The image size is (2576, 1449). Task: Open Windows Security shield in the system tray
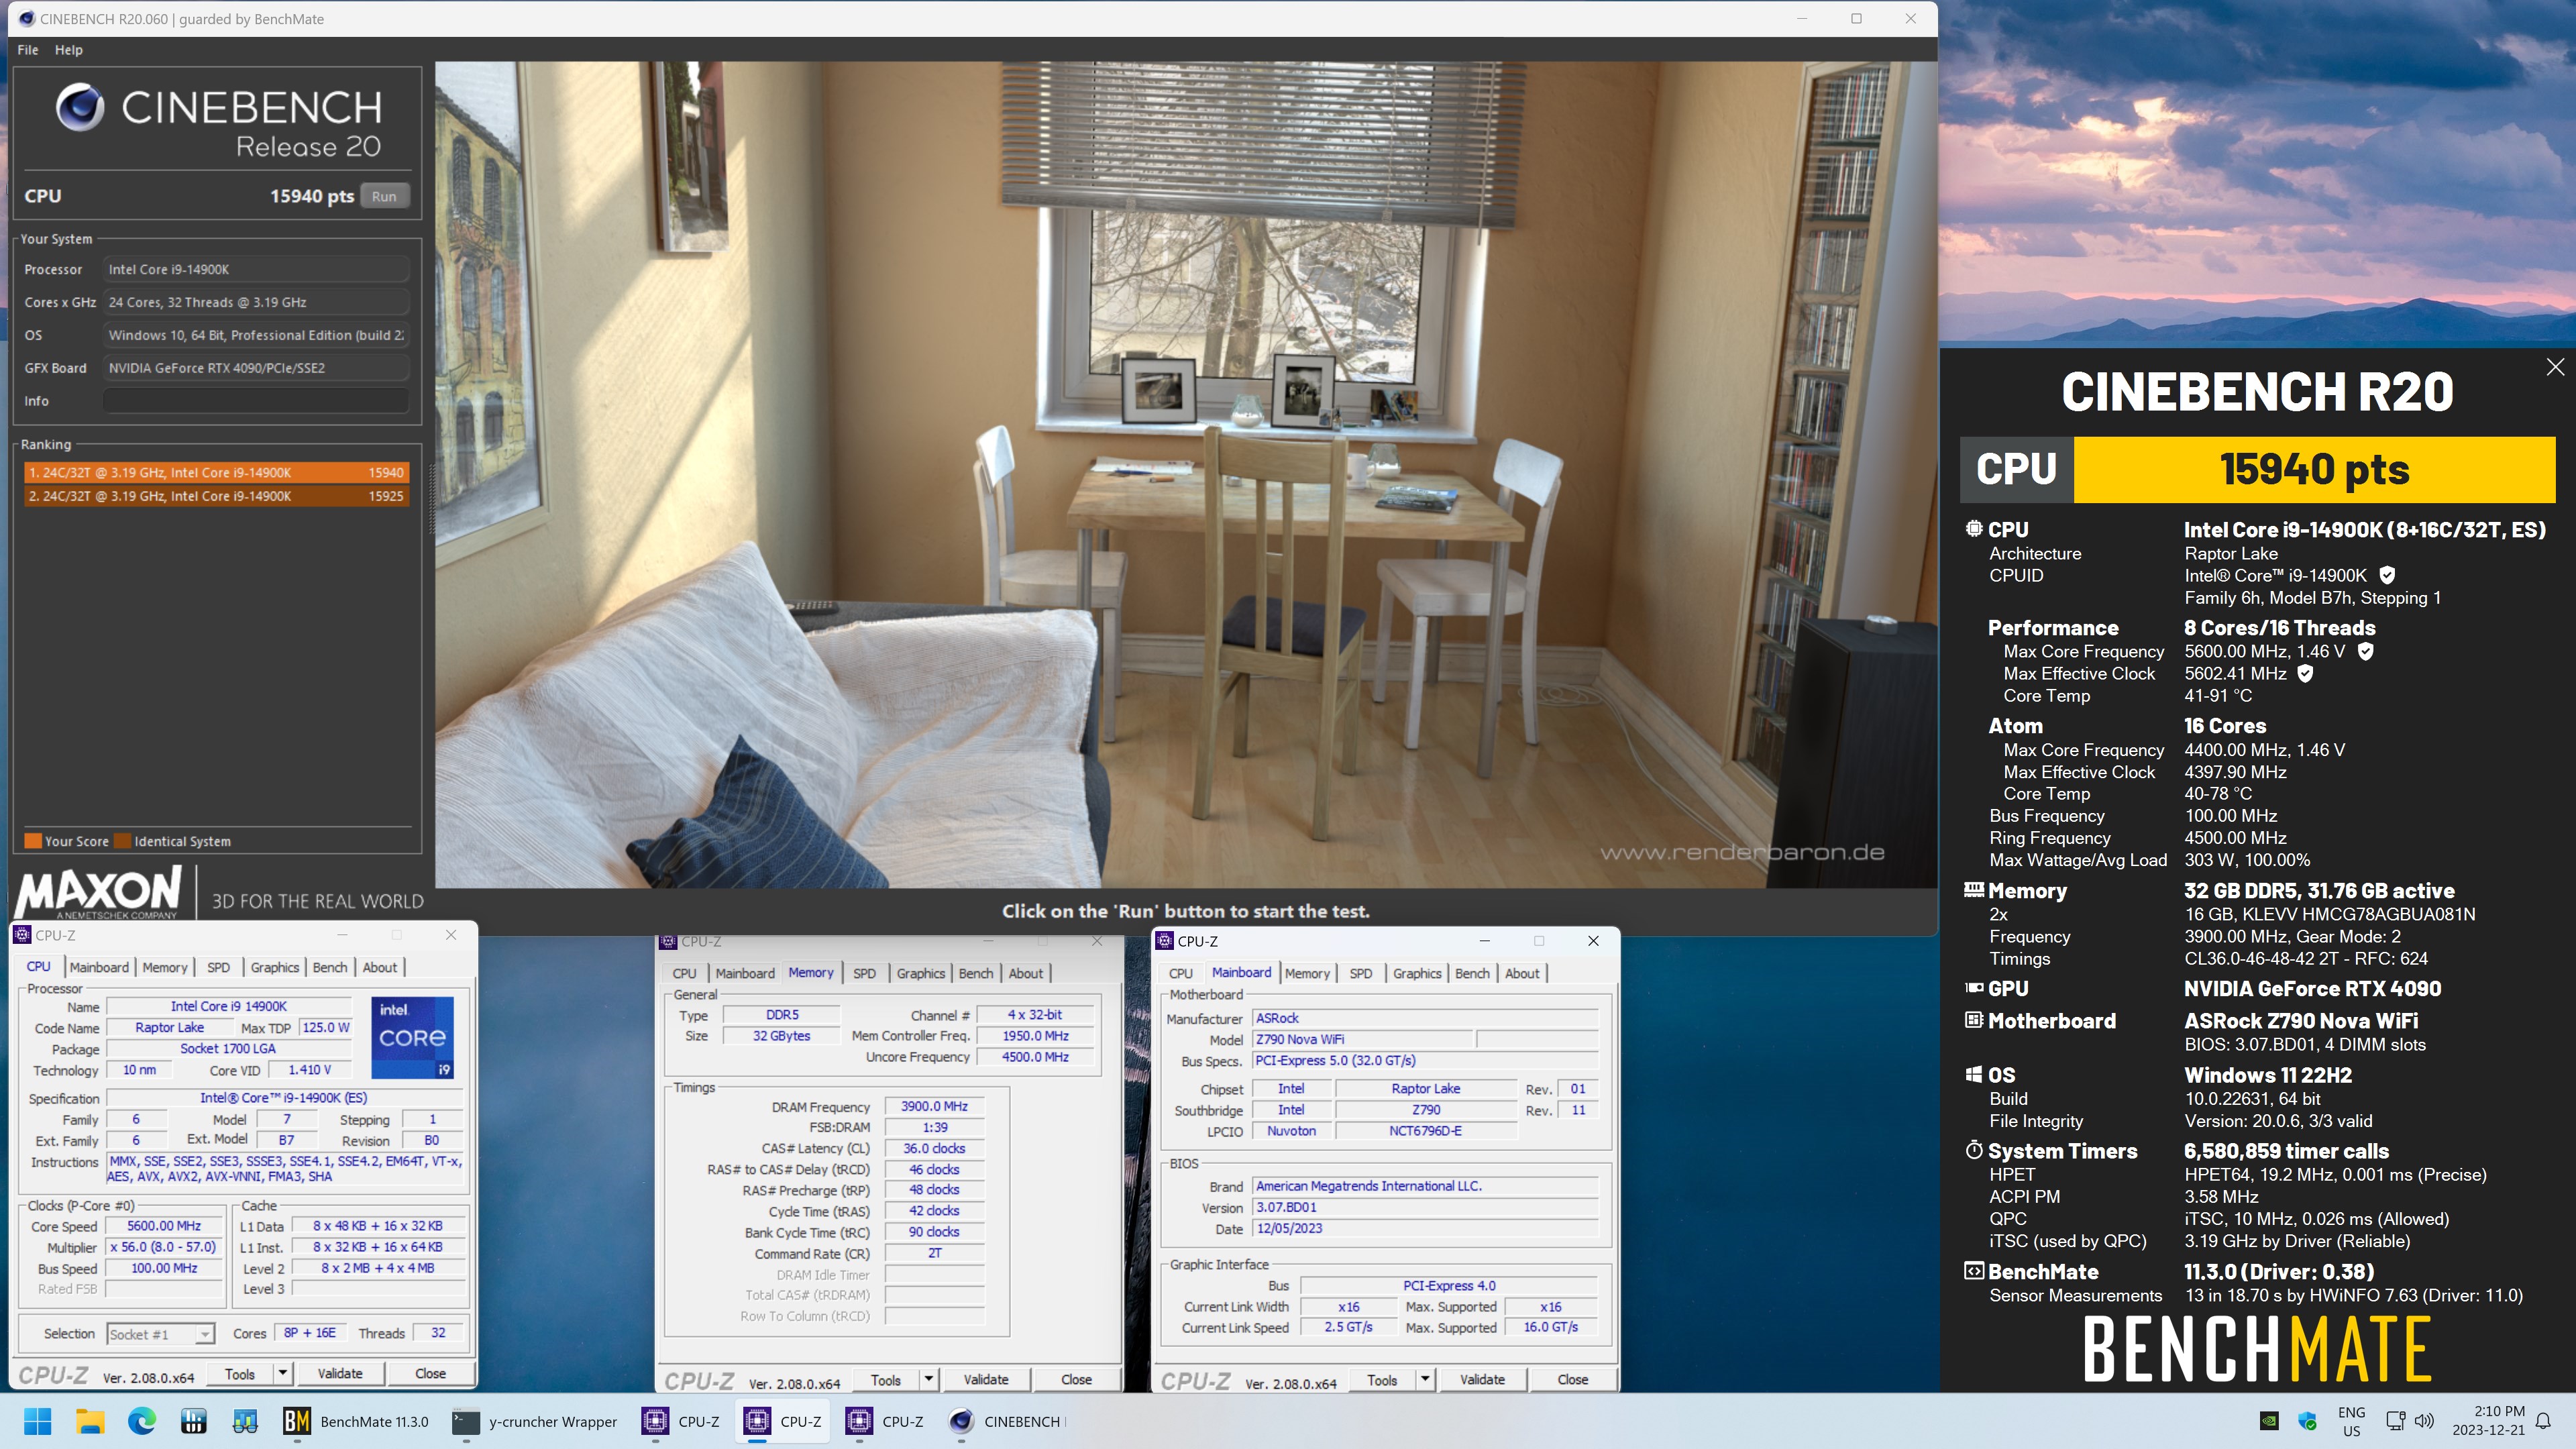2308,1421
